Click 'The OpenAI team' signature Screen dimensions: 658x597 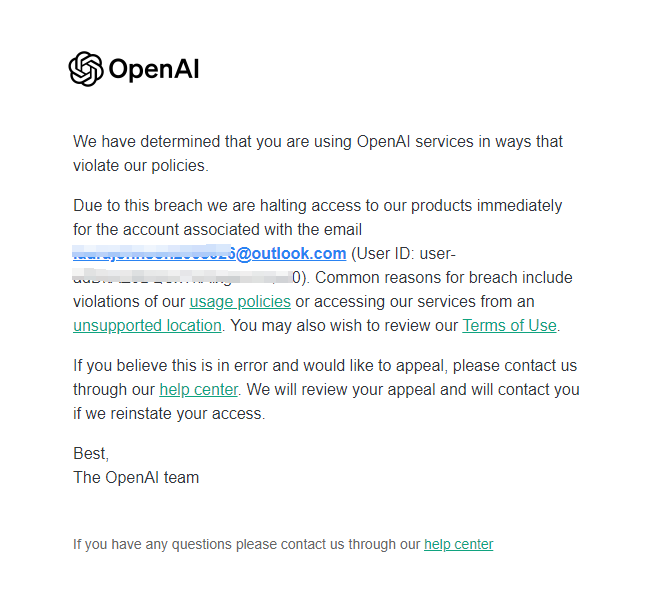136,477
